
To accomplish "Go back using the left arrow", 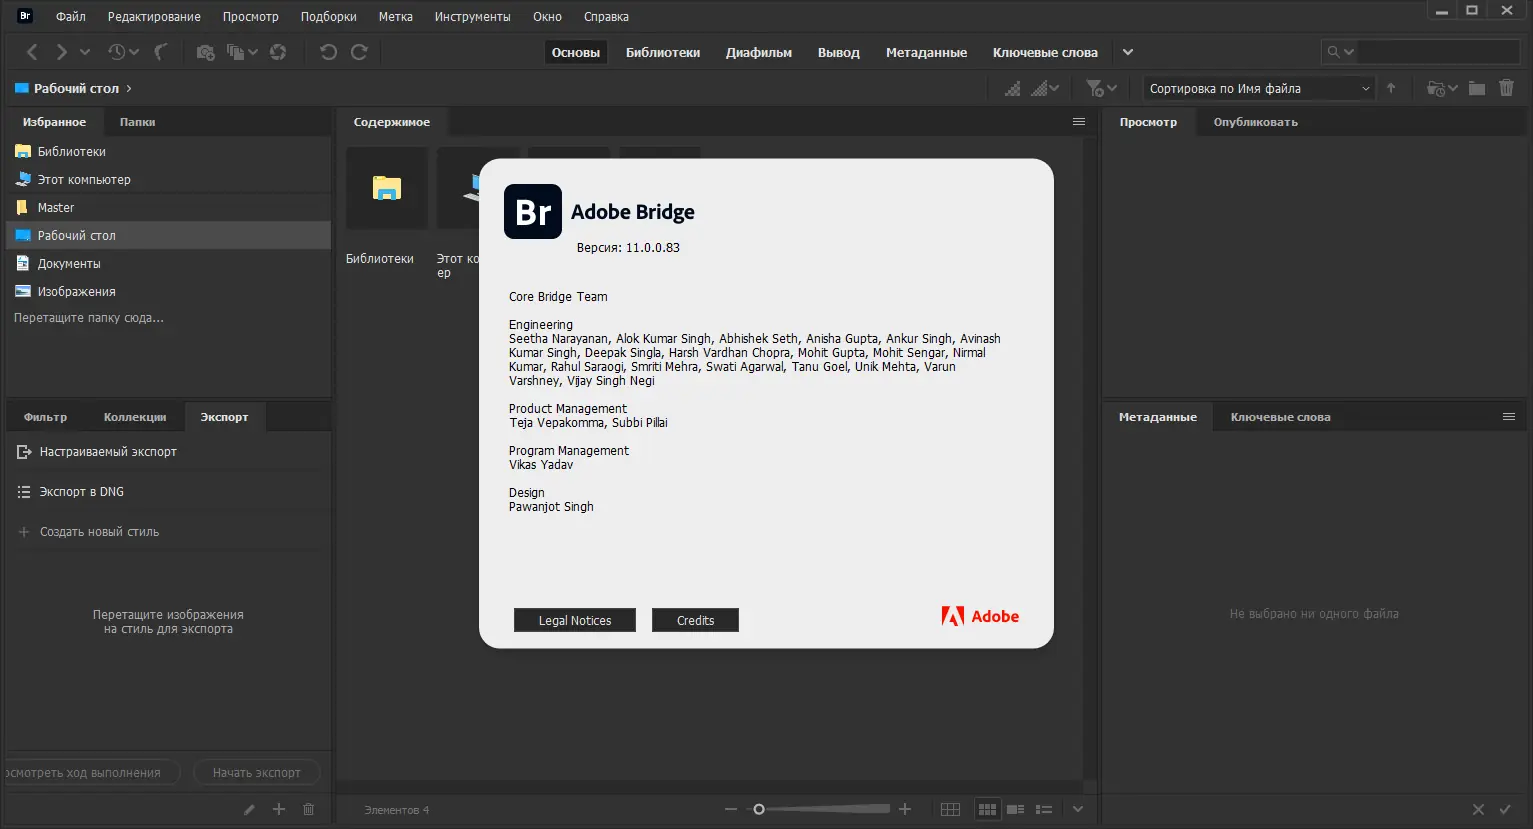I will click(32, 52).
